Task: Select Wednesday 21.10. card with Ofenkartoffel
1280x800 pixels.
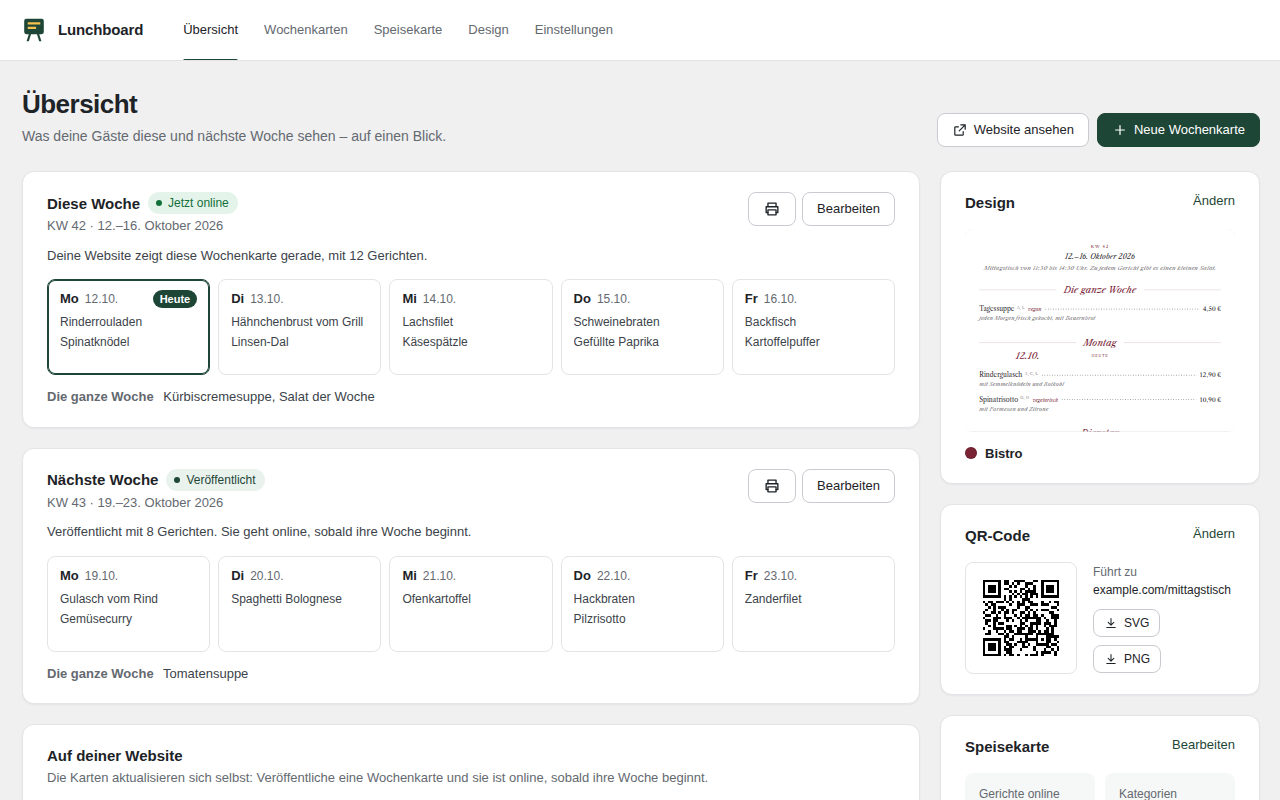Action: point(471,604)
